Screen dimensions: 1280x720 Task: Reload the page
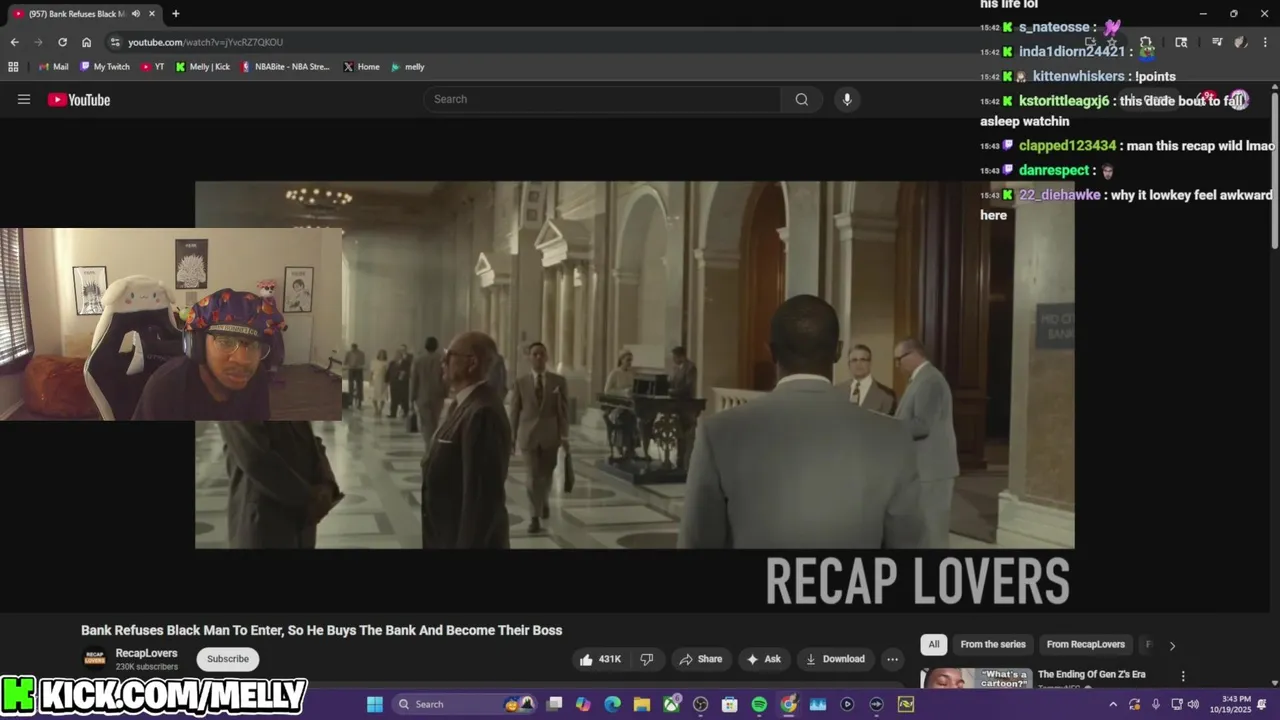(x=62, y=42)
